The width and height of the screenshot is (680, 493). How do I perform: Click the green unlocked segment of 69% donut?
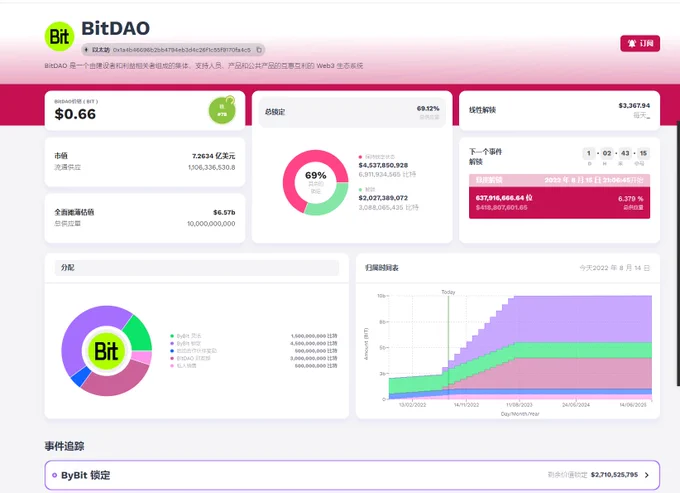pos(332,202)
